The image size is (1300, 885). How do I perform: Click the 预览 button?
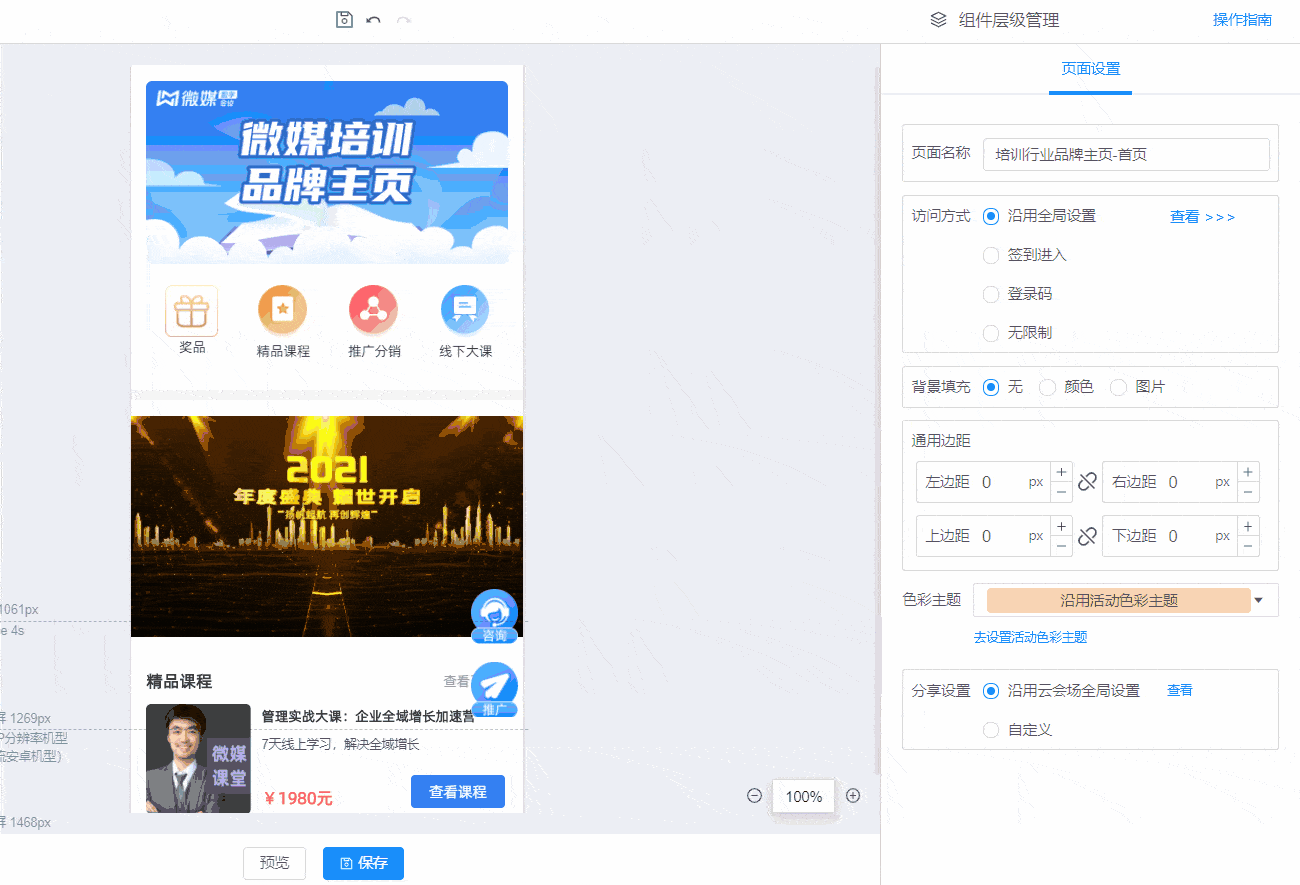pyautogui.click(x=274, y=863)
